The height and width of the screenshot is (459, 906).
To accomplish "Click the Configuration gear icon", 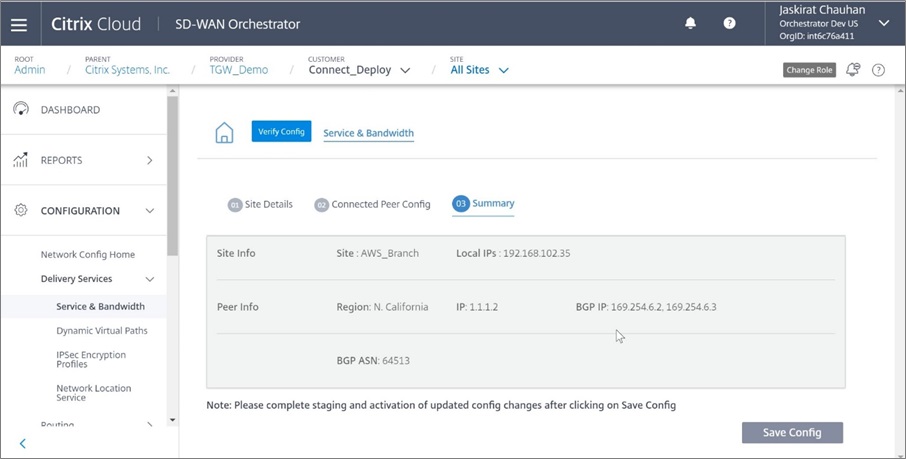I will click(21, 210).
